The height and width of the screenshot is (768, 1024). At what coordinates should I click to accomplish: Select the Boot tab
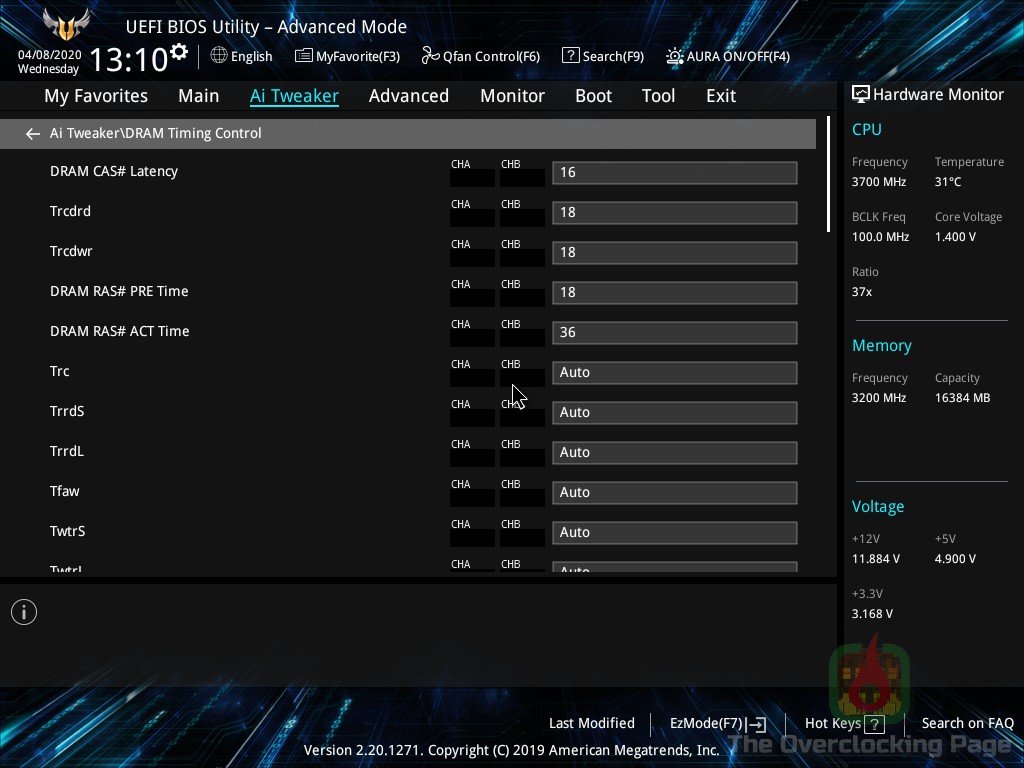pos(593,96)
